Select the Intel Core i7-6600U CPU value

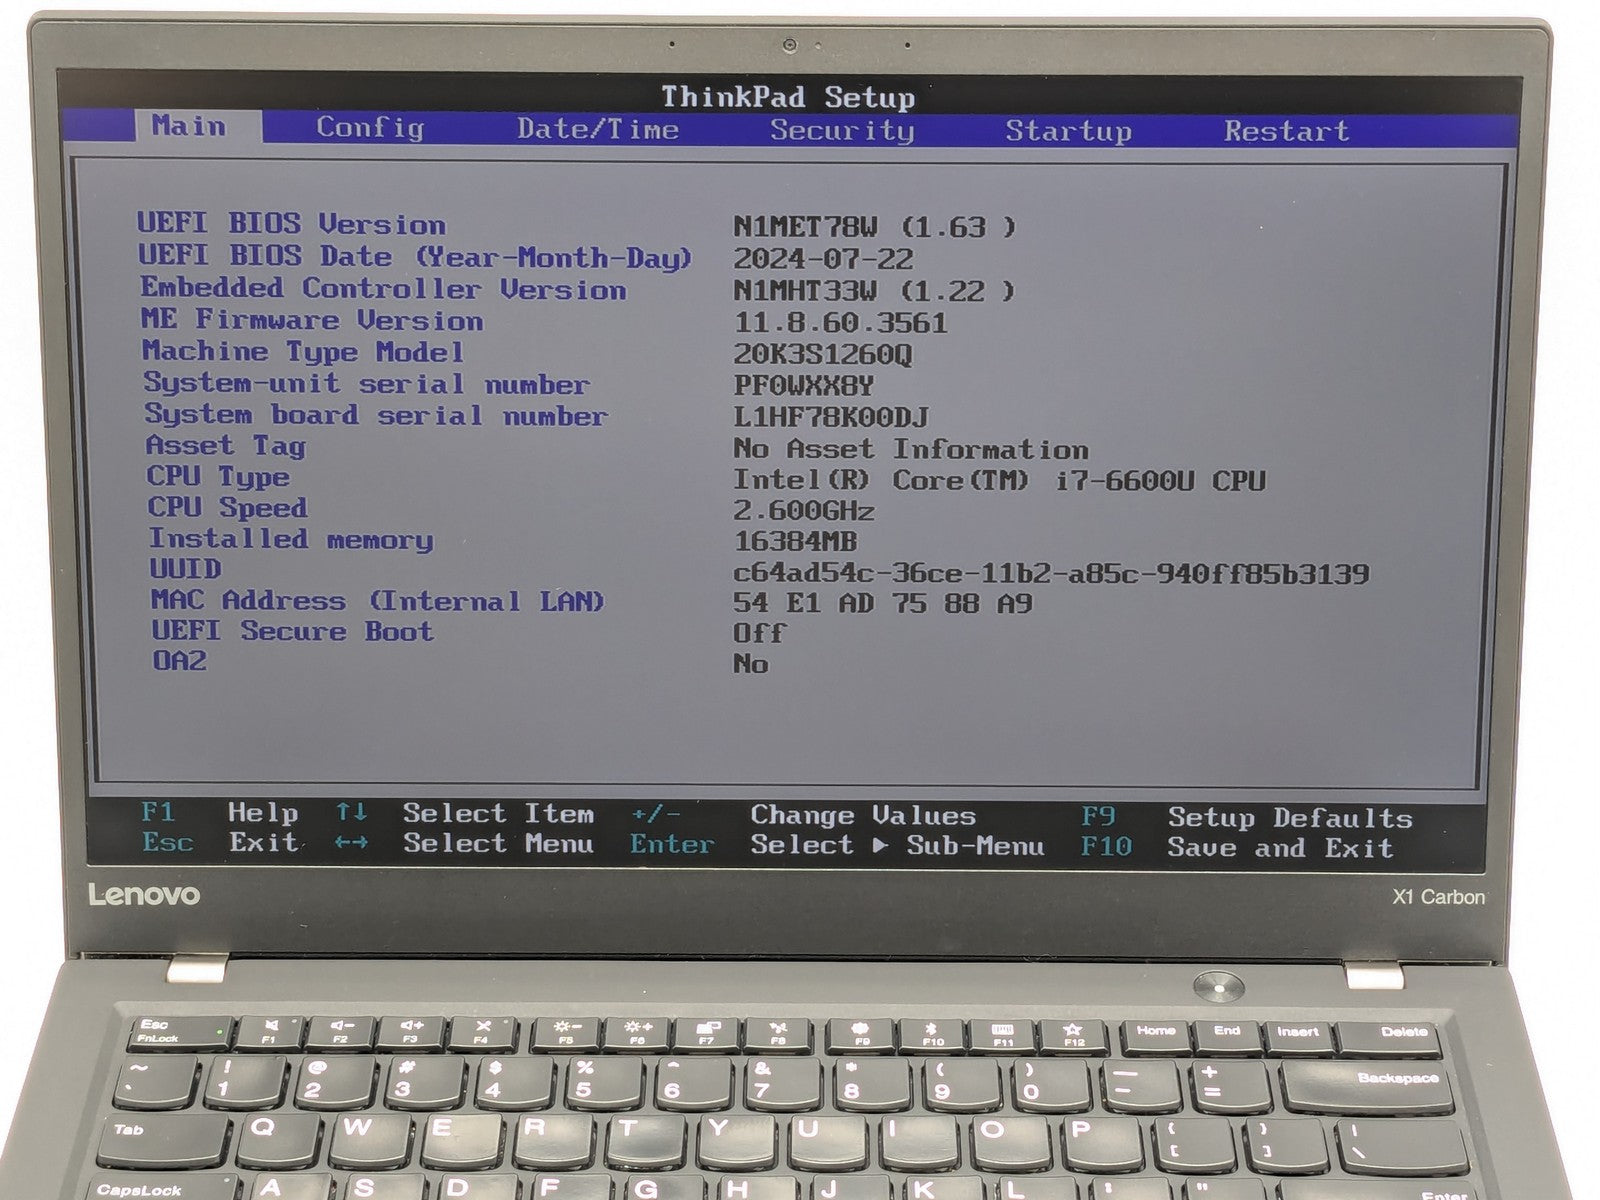click(x=999, y=480)
